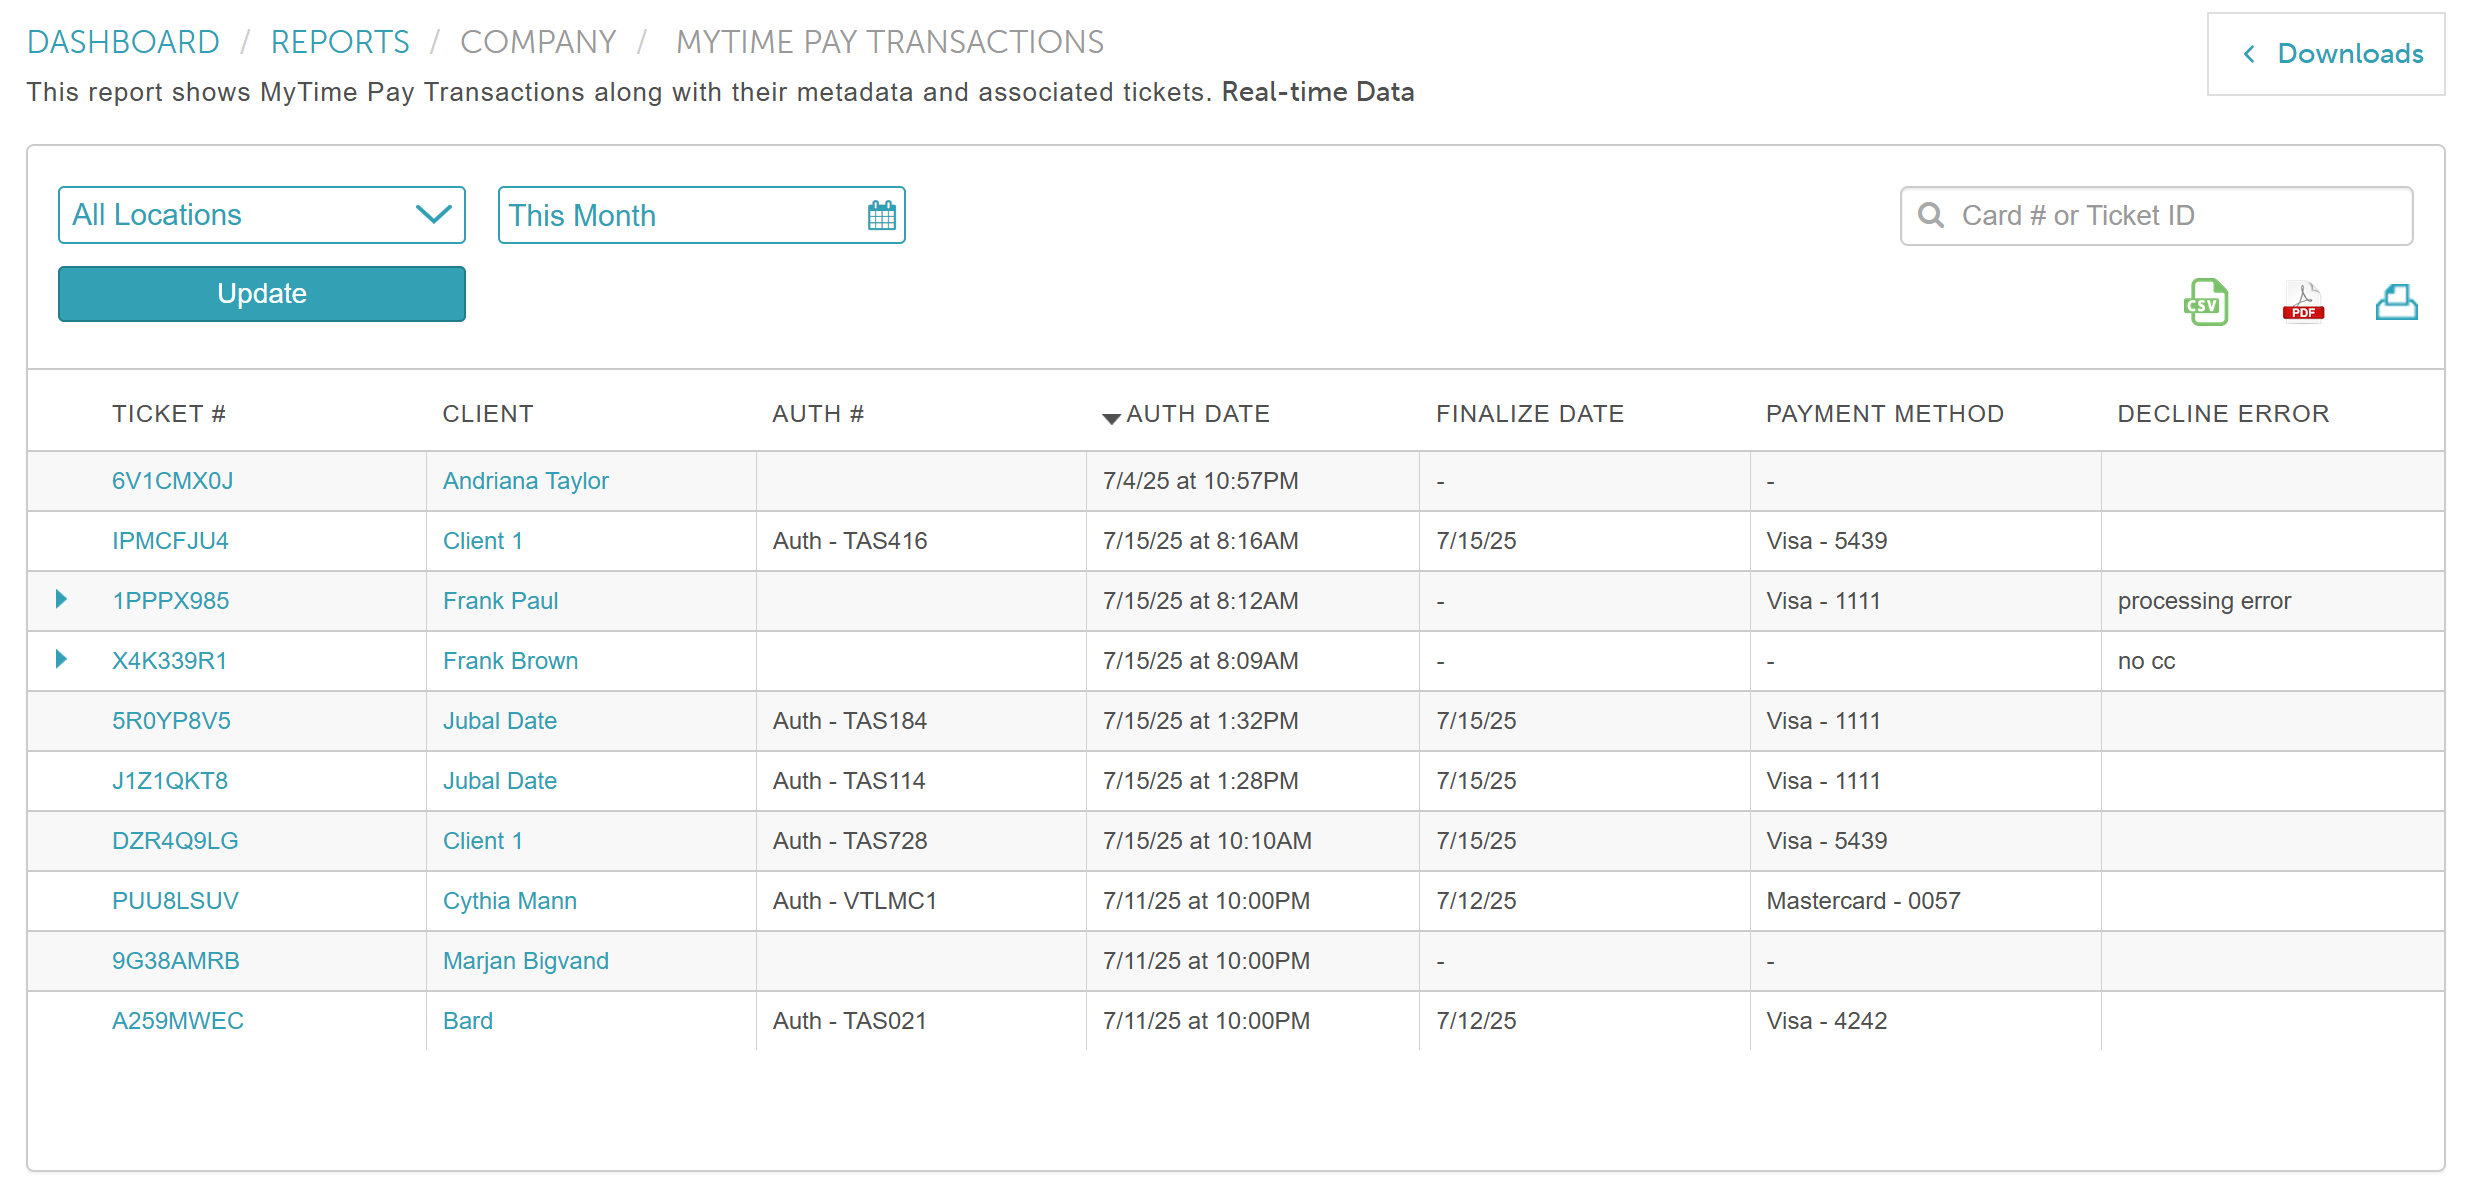Open client Cythia Mann profile

coord(509,901)
